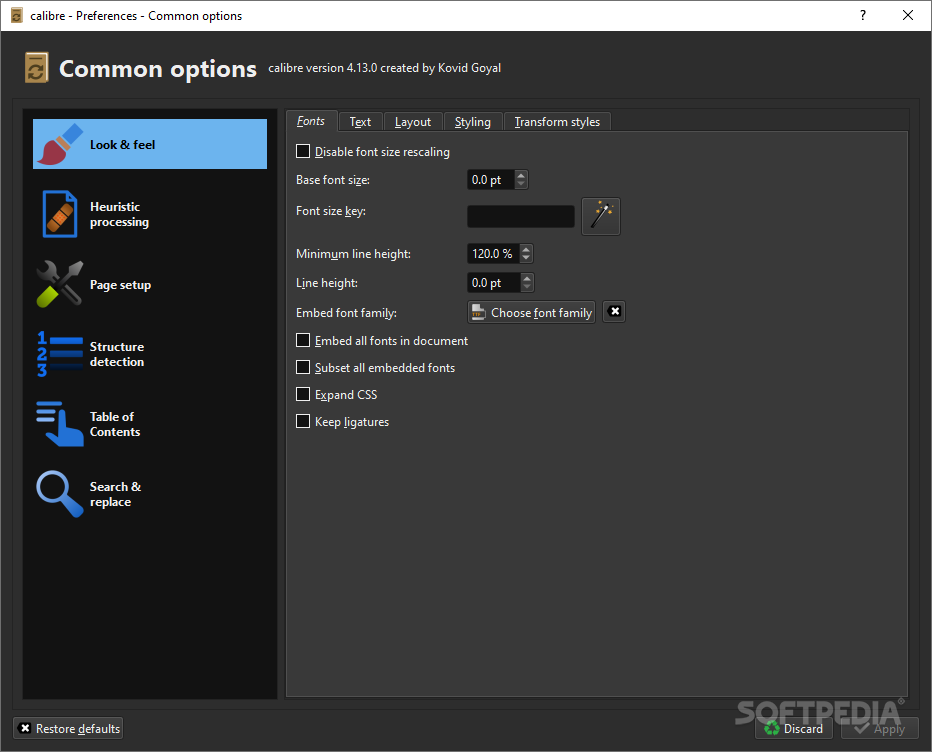Click the Minimum line height value field
Image resolution: width=932 pixels, height=752 pixels.
pos(493,253)
